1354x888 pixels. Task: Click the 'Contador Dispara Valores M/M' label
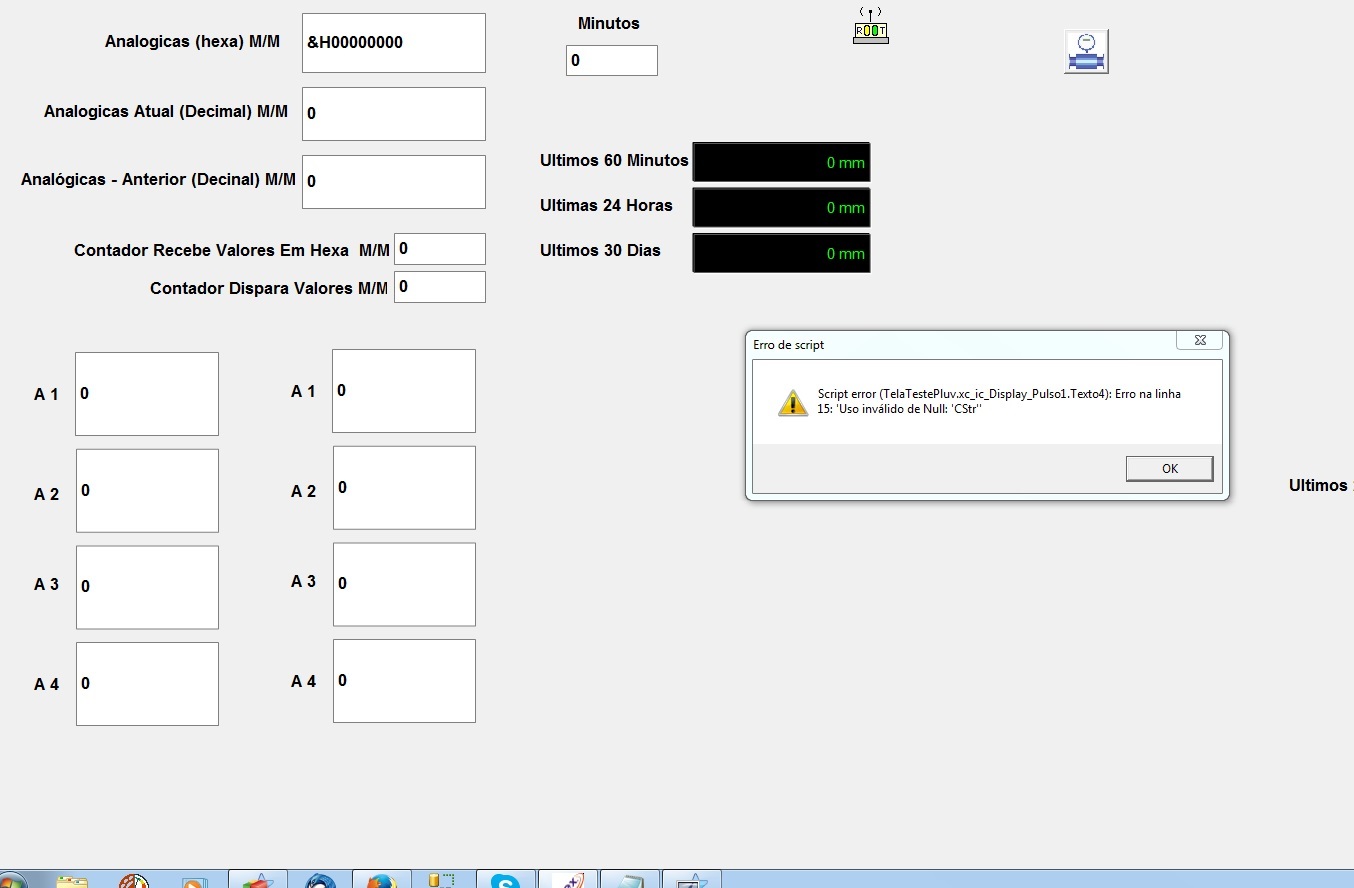click(269, 288)
